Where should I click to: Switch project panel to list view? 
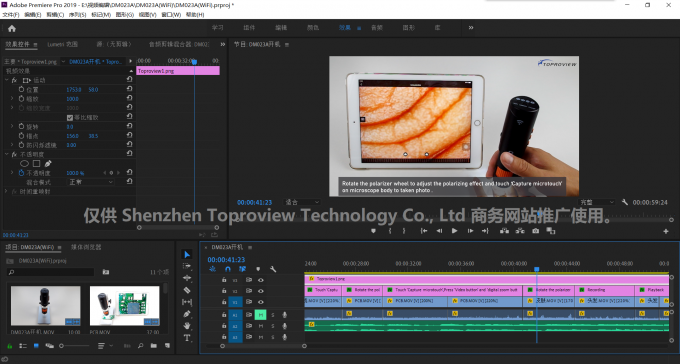23,346
